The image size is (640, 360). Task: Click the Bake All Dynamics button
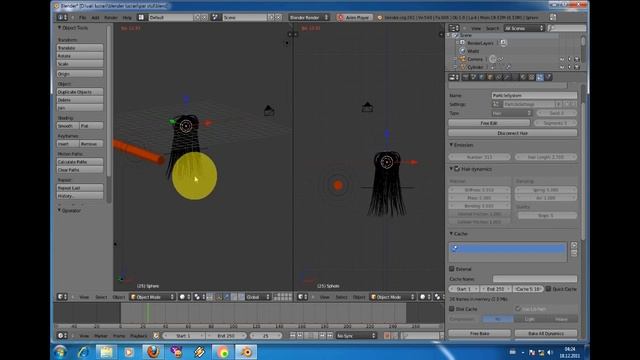[546, 333]
